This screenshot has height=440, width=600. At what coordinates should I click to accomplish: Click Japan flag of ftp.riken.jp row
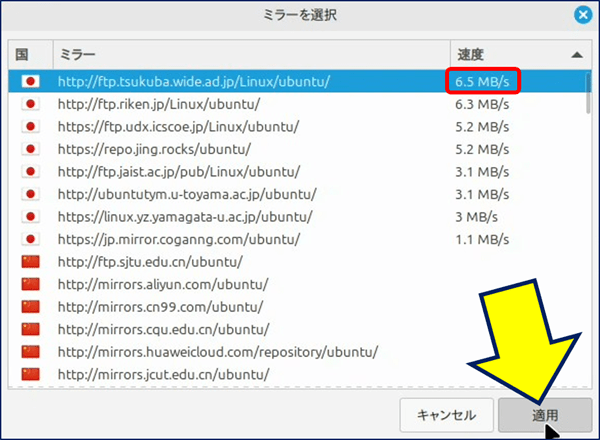point(31,104)
